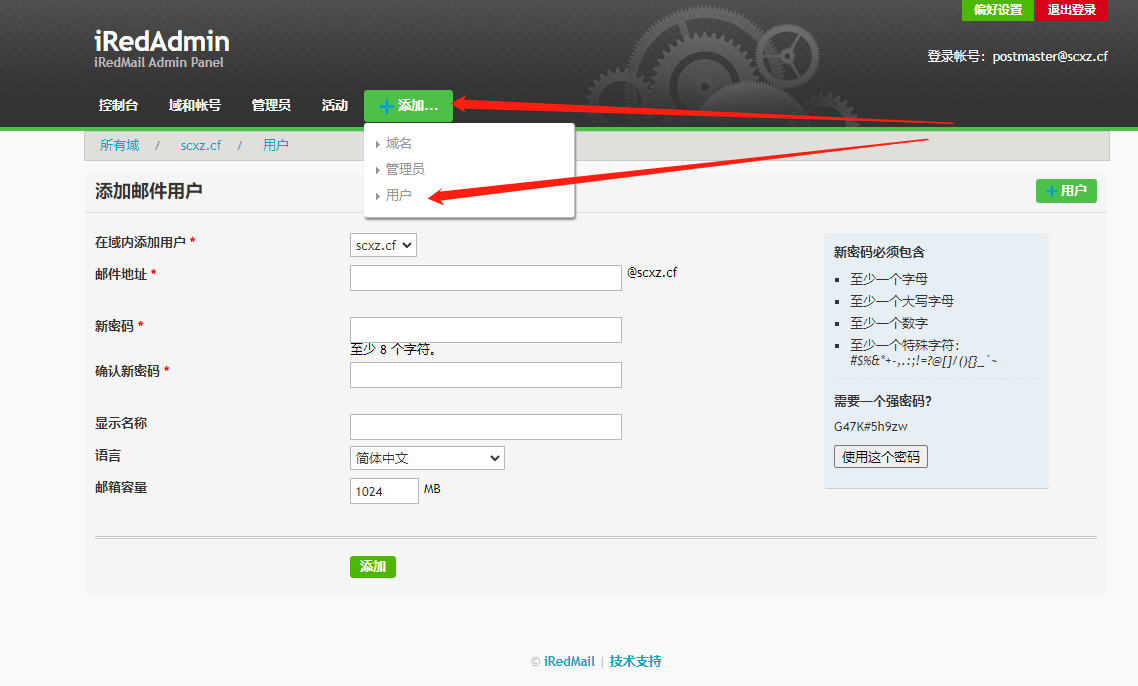Screen dimensions: 1138x686
Task: Open the scxz.cf breadcrumb link
Action: (x=201, y=145)
